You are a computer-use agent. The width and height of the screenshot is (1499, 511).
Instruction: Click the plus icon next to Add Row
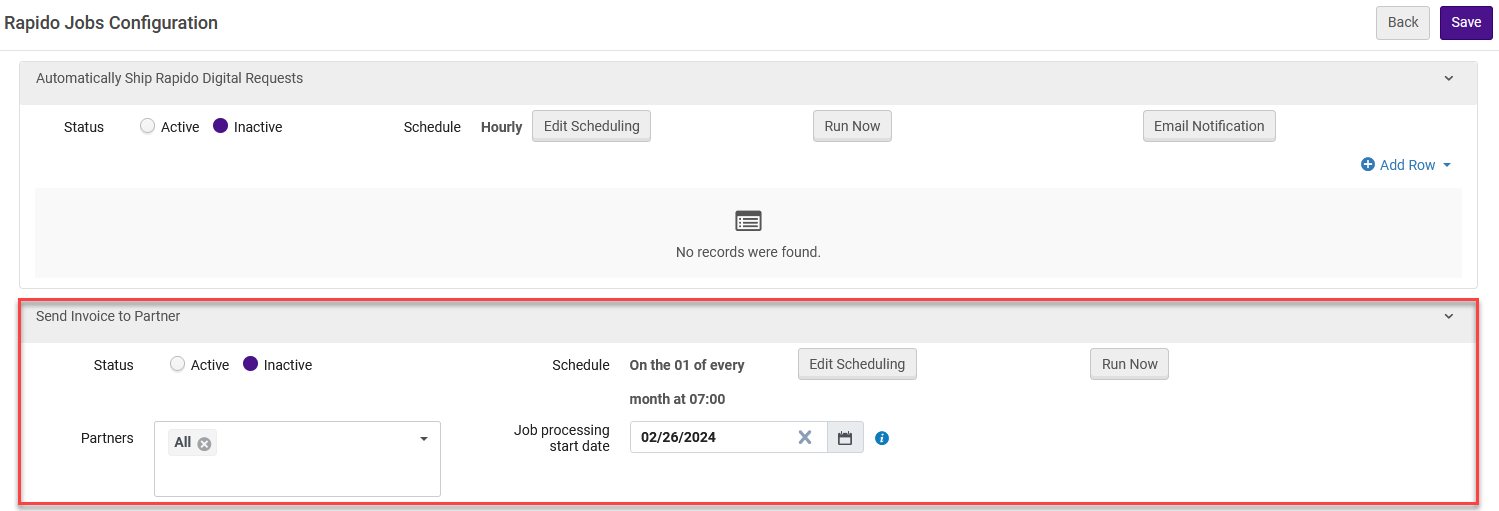click(x=1368, y=165)
